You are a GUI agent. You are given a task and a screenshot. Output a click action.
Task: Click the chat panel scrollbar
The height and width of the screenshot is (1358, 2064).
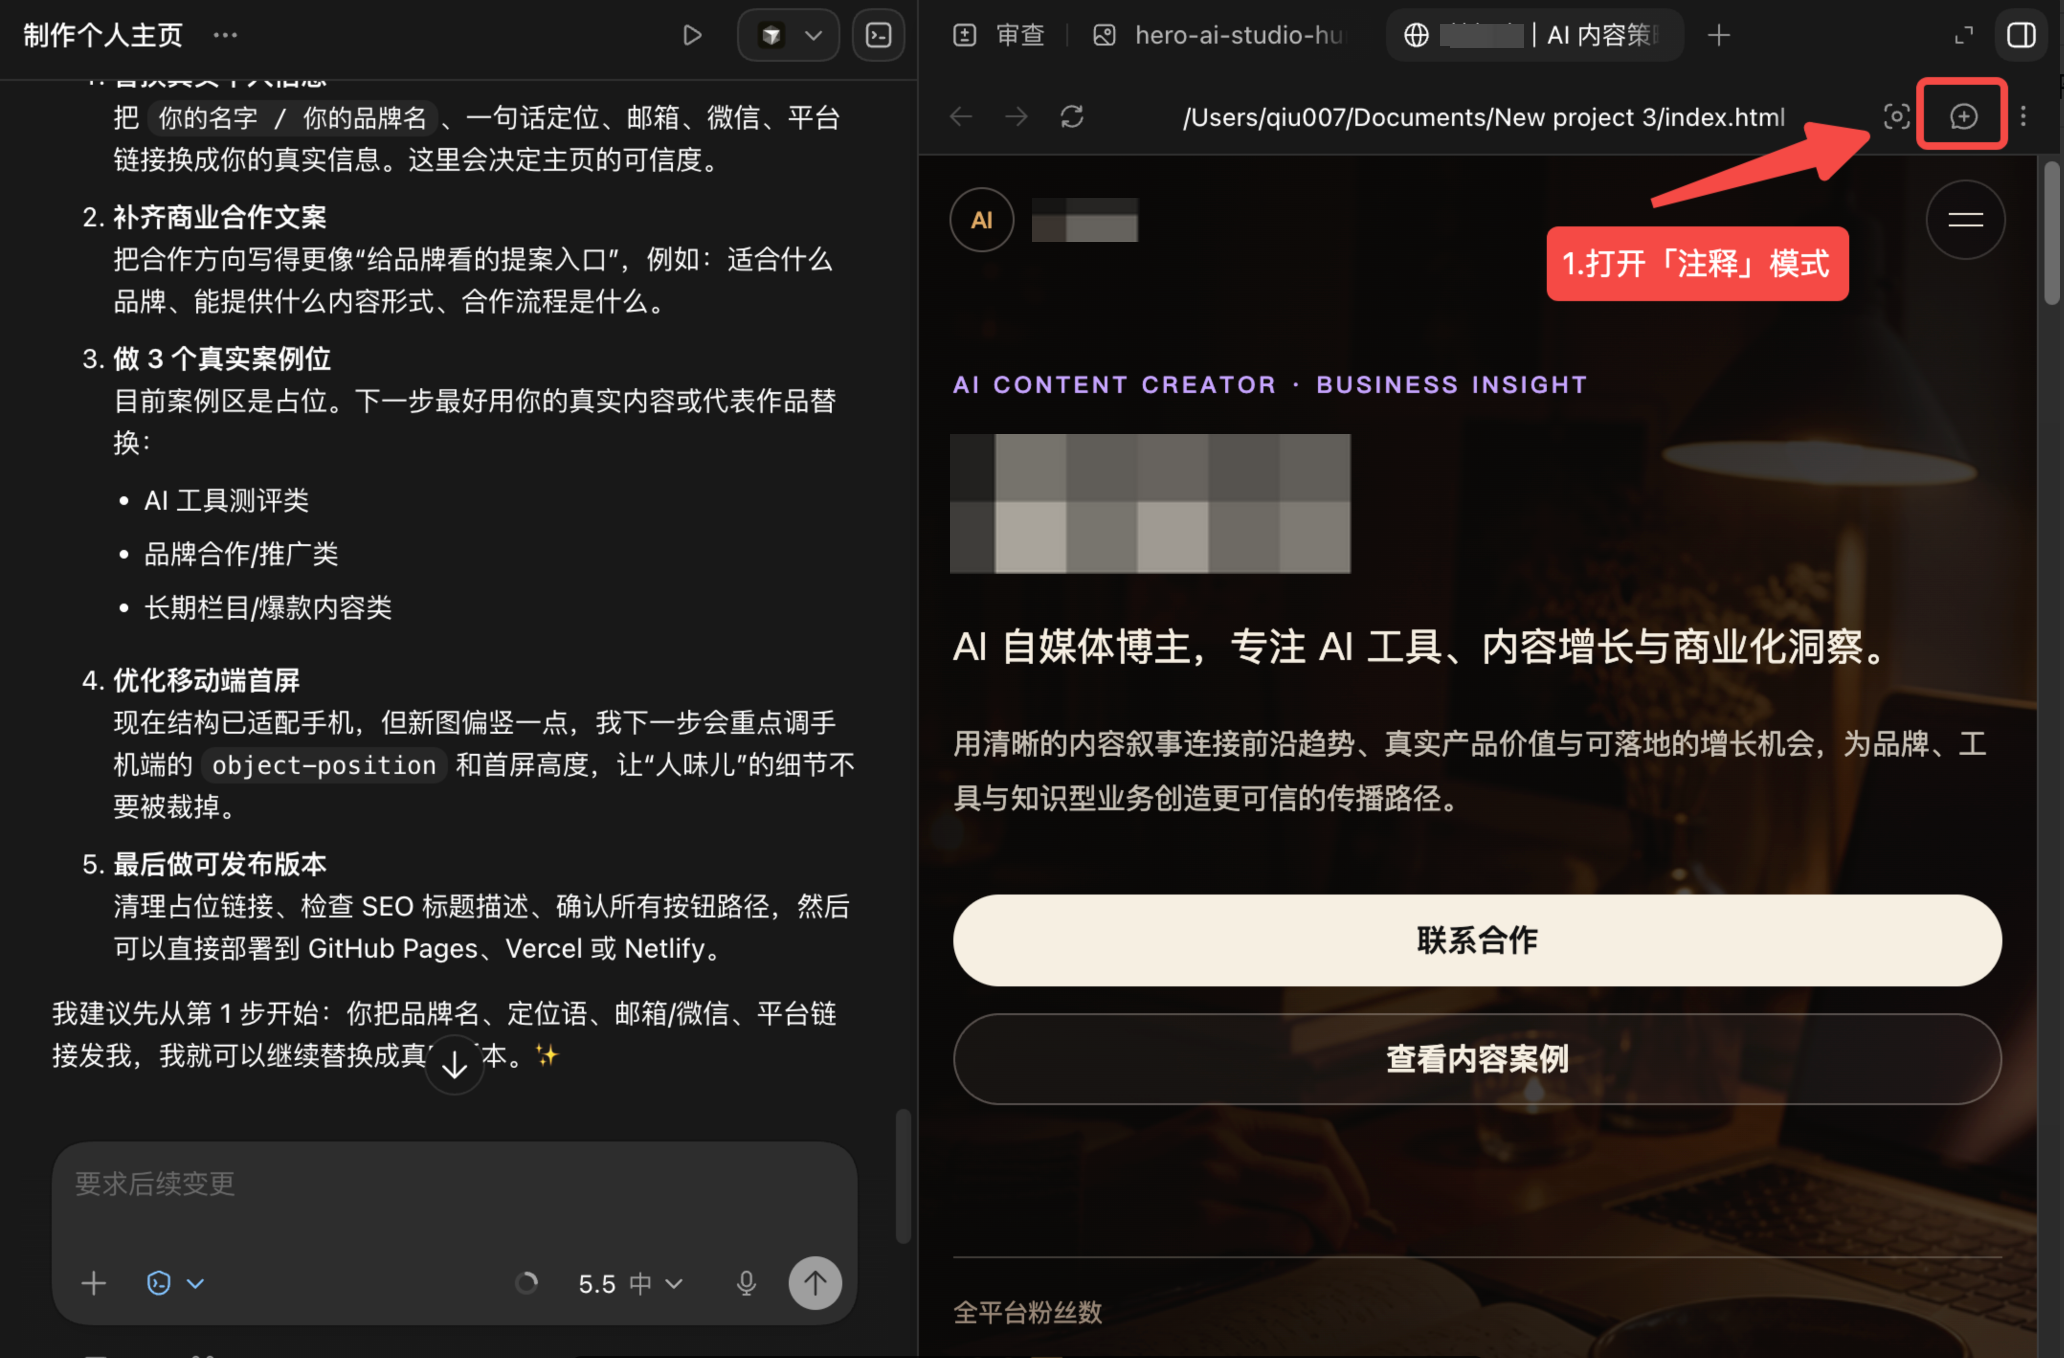[x=903, y=1176]
